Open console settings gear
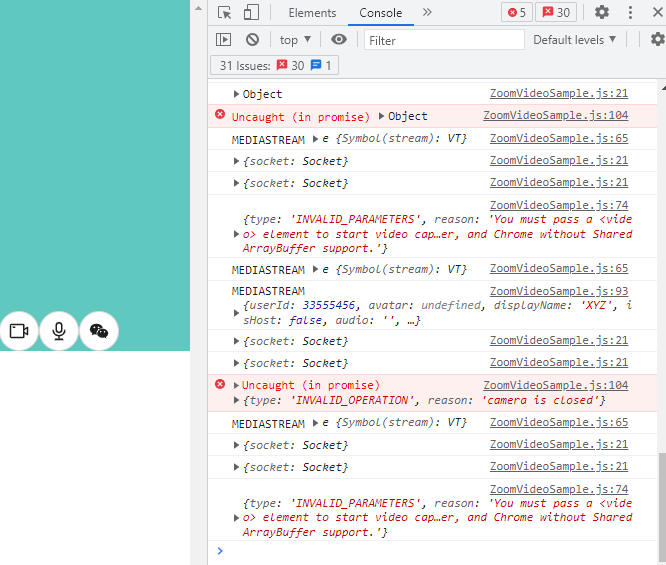 pos(658,40)
